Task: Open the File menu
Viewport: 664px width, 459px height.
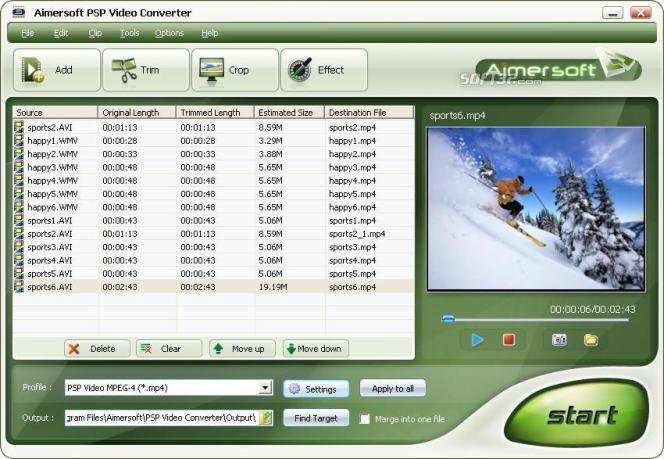Action: (x=28, y=33)
